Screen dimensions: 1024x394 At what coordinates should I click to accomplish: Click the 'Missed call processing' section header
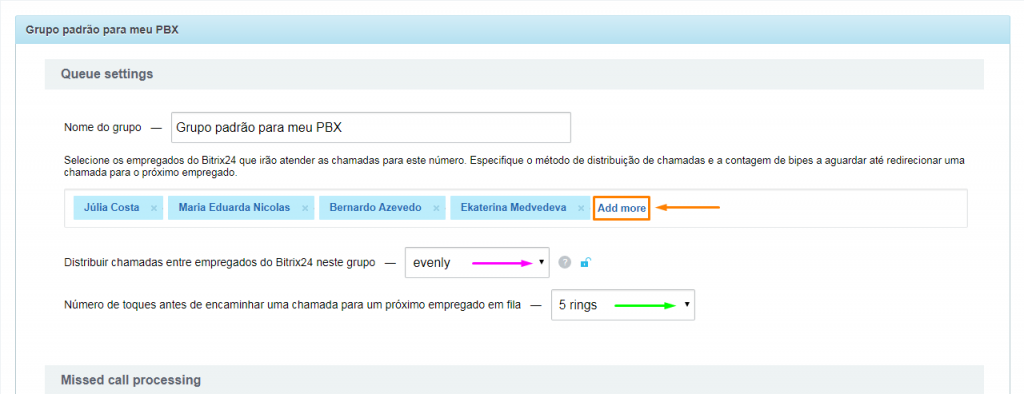[x=514, y=380]
